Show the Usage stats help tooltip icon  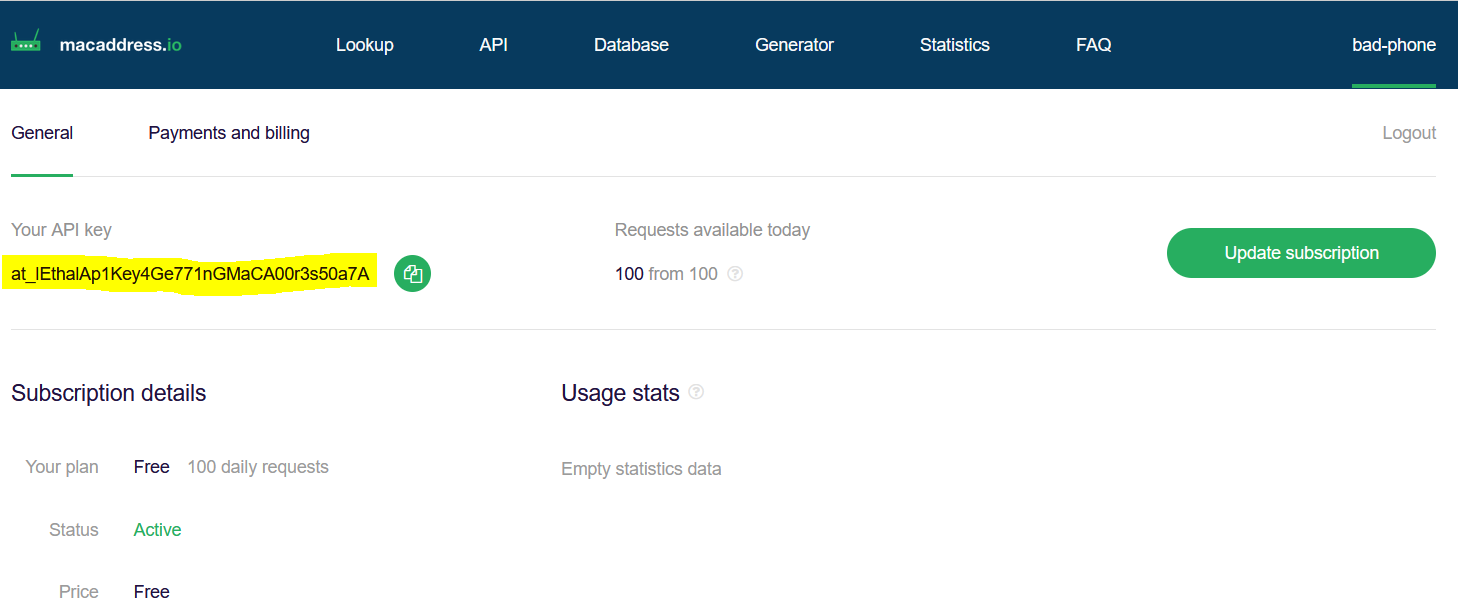696,392
